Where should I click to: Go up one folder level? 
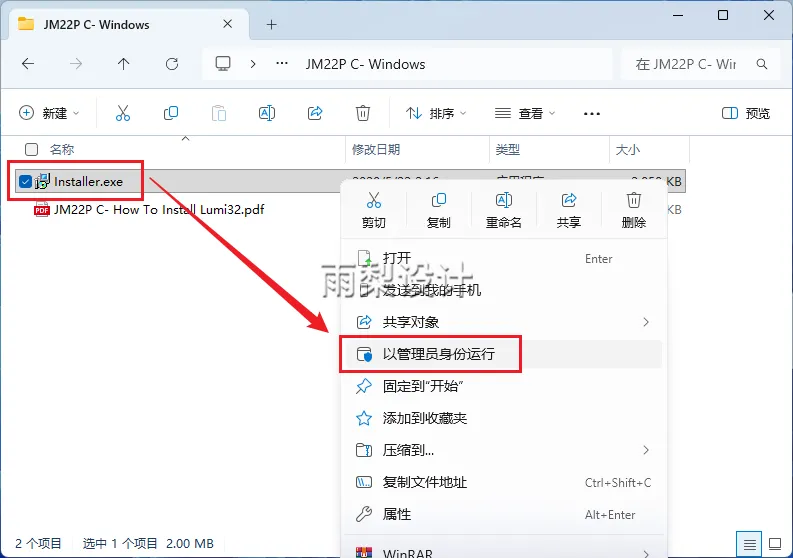[x=123, y=64]
